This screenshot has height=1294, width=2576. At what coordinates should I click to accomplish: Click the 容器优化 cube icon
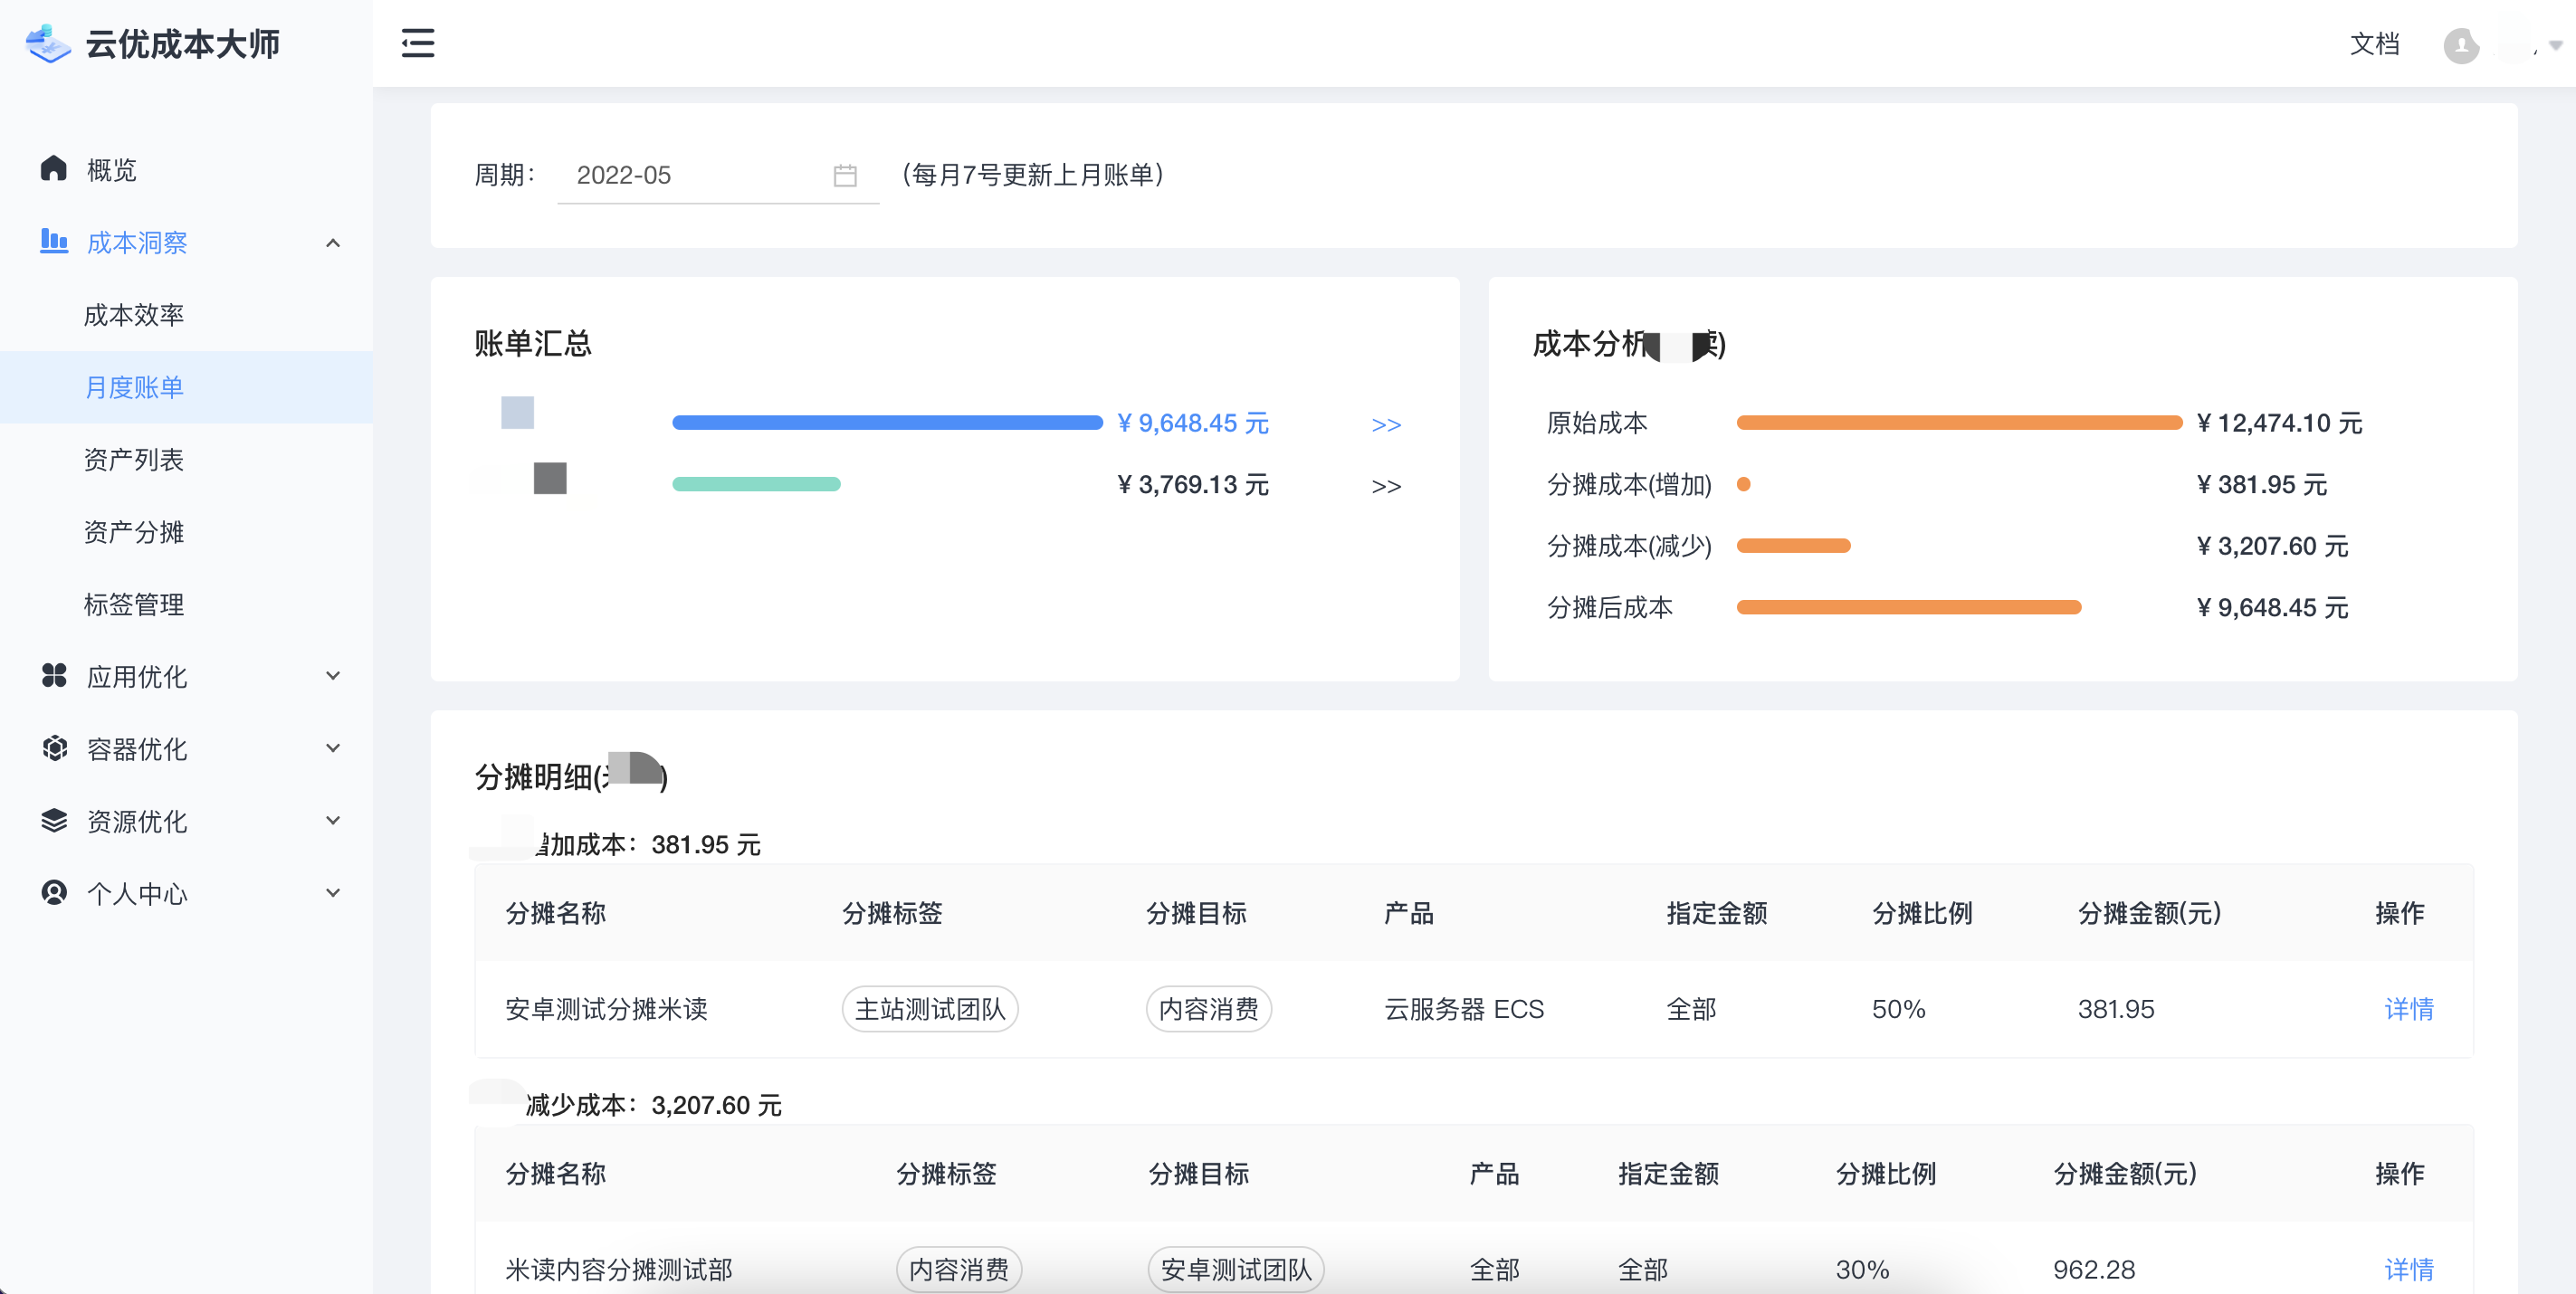[x=54, y=748]
